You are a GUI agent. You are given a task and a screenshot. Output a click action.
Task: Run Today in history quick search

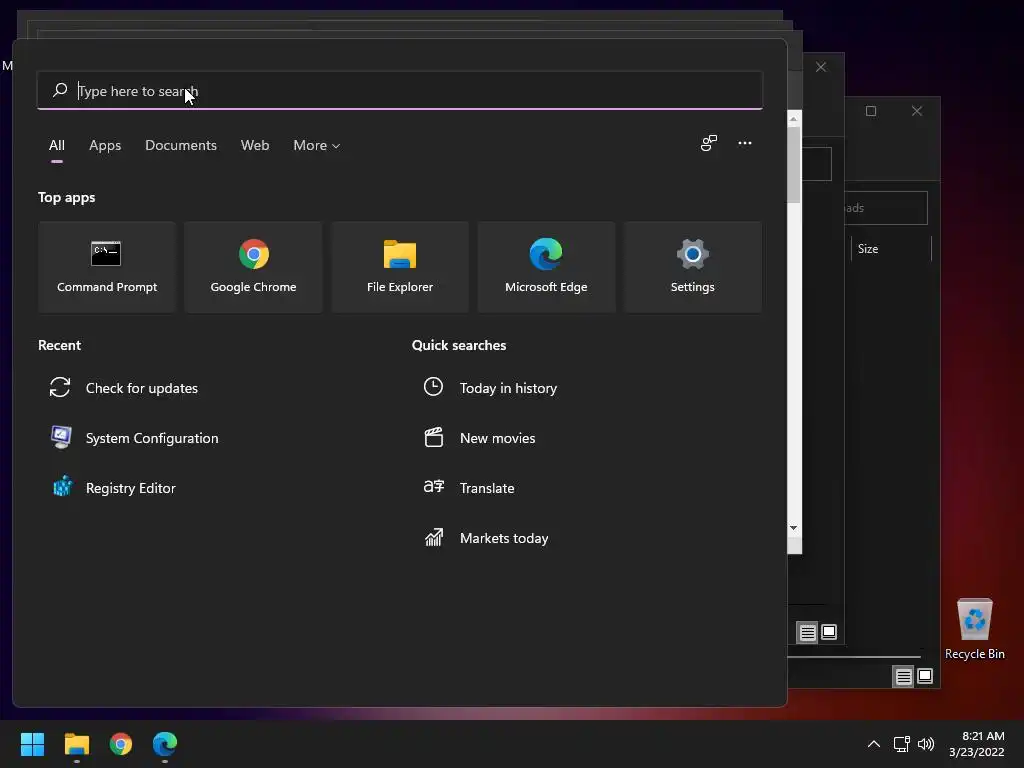pos(490,388)
